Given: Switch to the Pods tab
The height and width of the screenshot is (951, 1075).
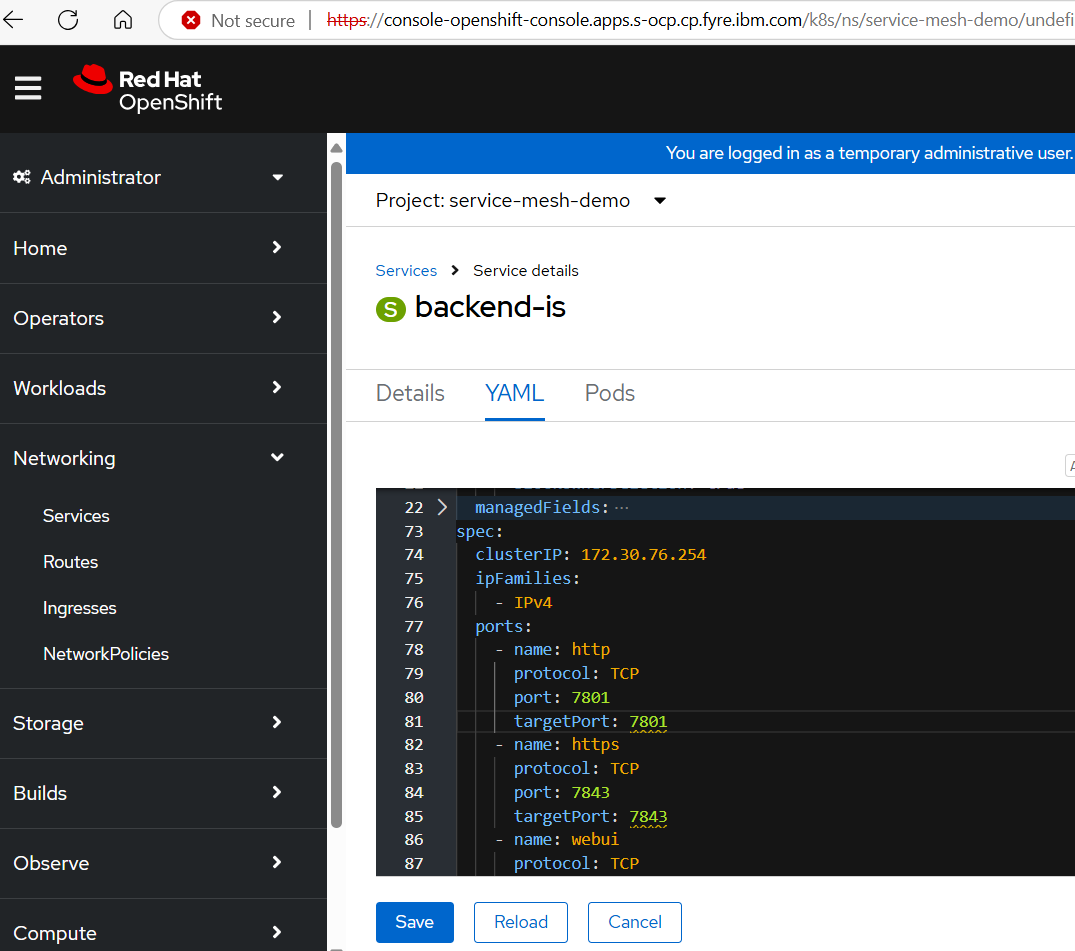Looking at the screenshot, I should click(x=609, y=394).
